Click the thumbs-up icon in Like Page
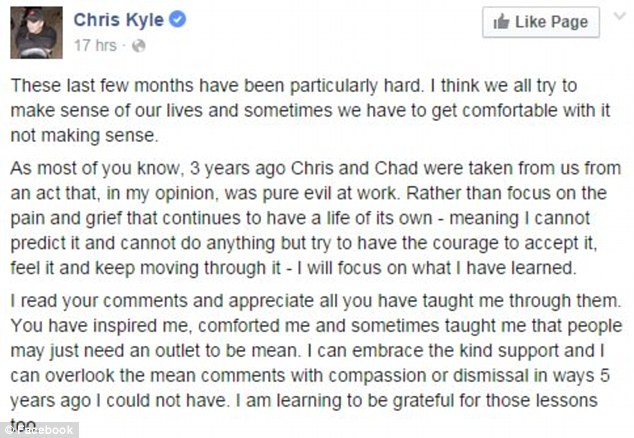634x438 pixels. pyautogui.click(x=502, y=22)
